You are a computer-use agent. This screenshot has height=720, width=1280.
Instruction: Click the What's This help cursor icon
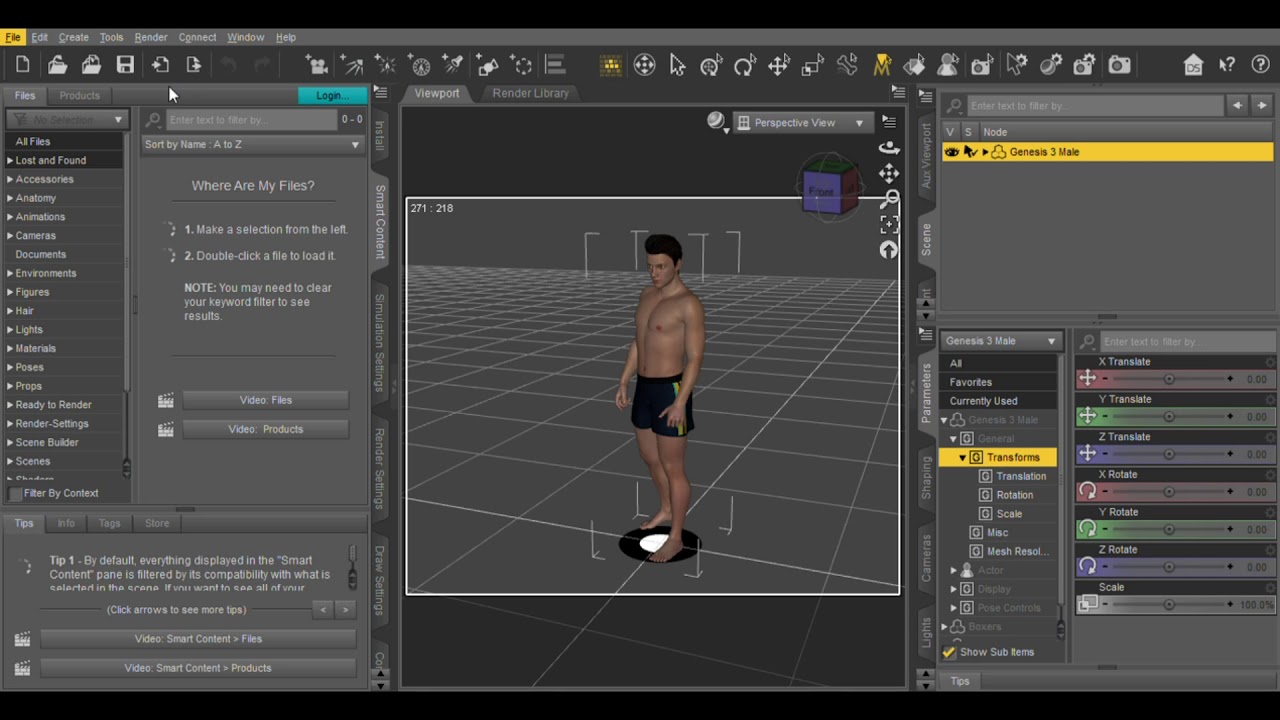pos(1227,65)
